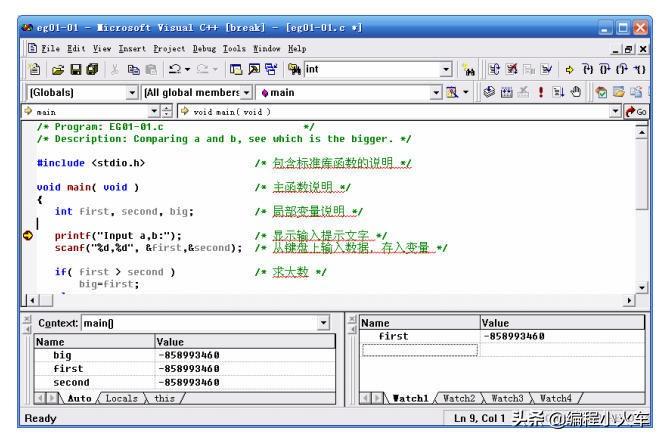This screenshot has height=440, width=662.
Task: Select the 'big' variable row
Action: (184, 355)
